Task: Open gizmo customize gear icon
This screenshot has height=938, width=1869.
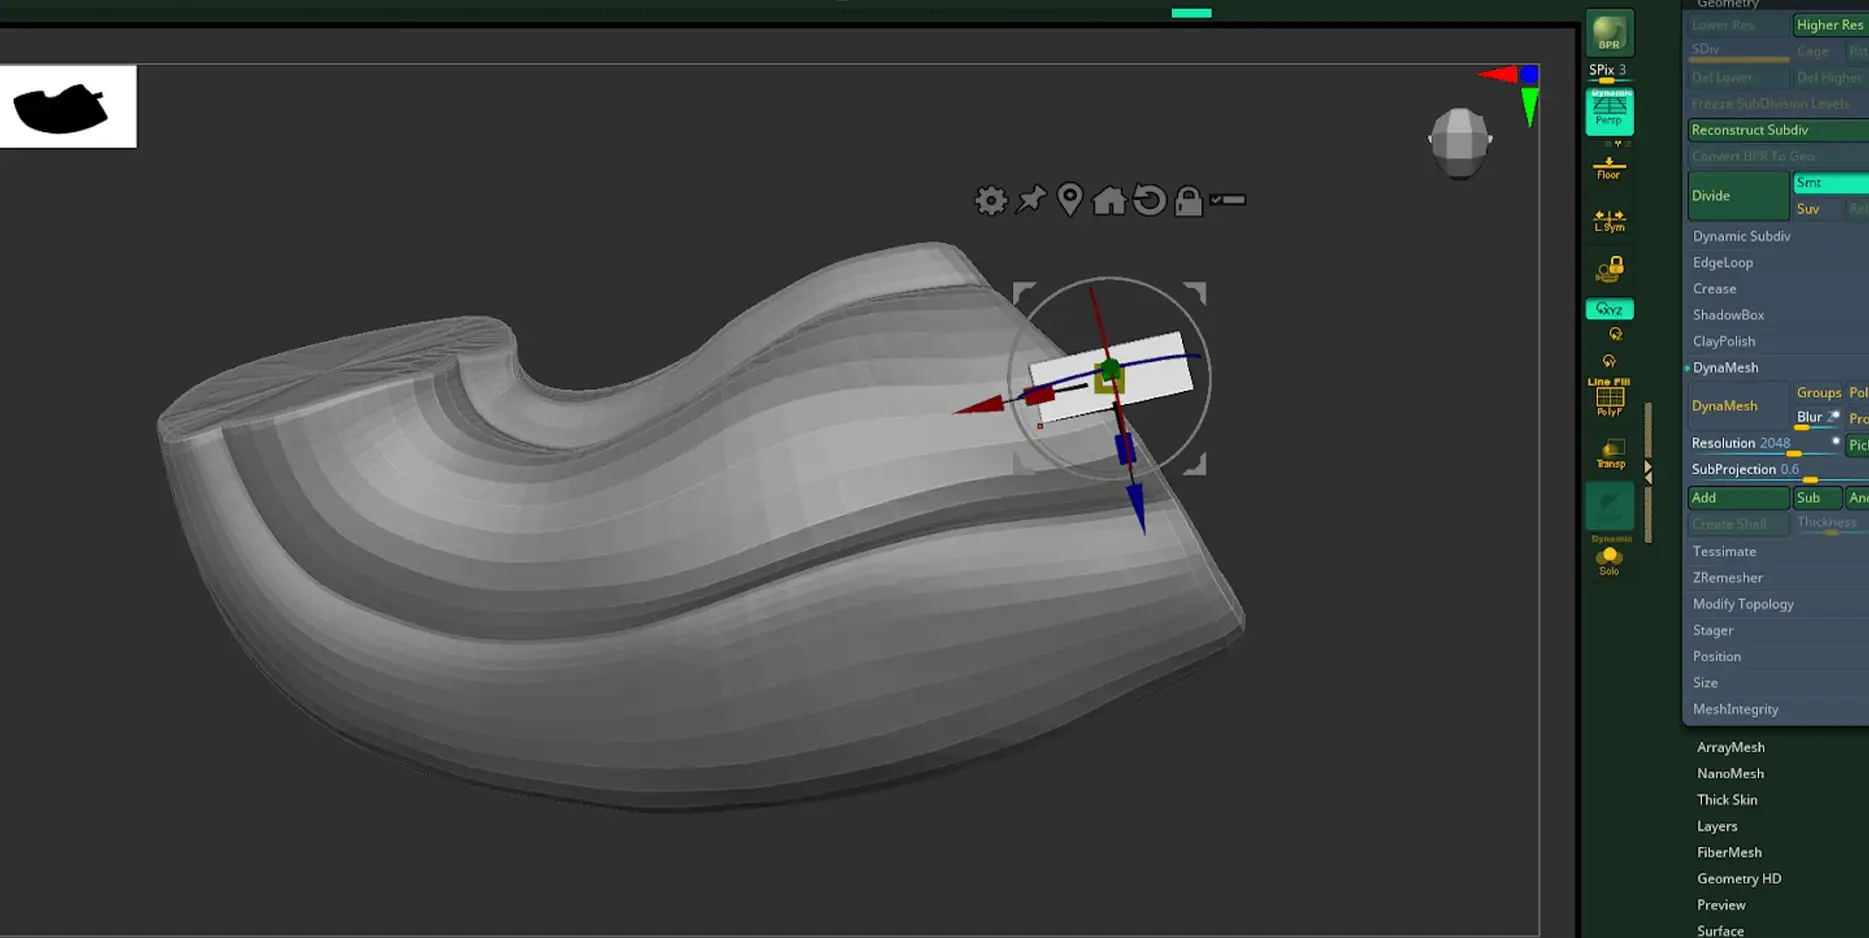Action: pos(991,201)
